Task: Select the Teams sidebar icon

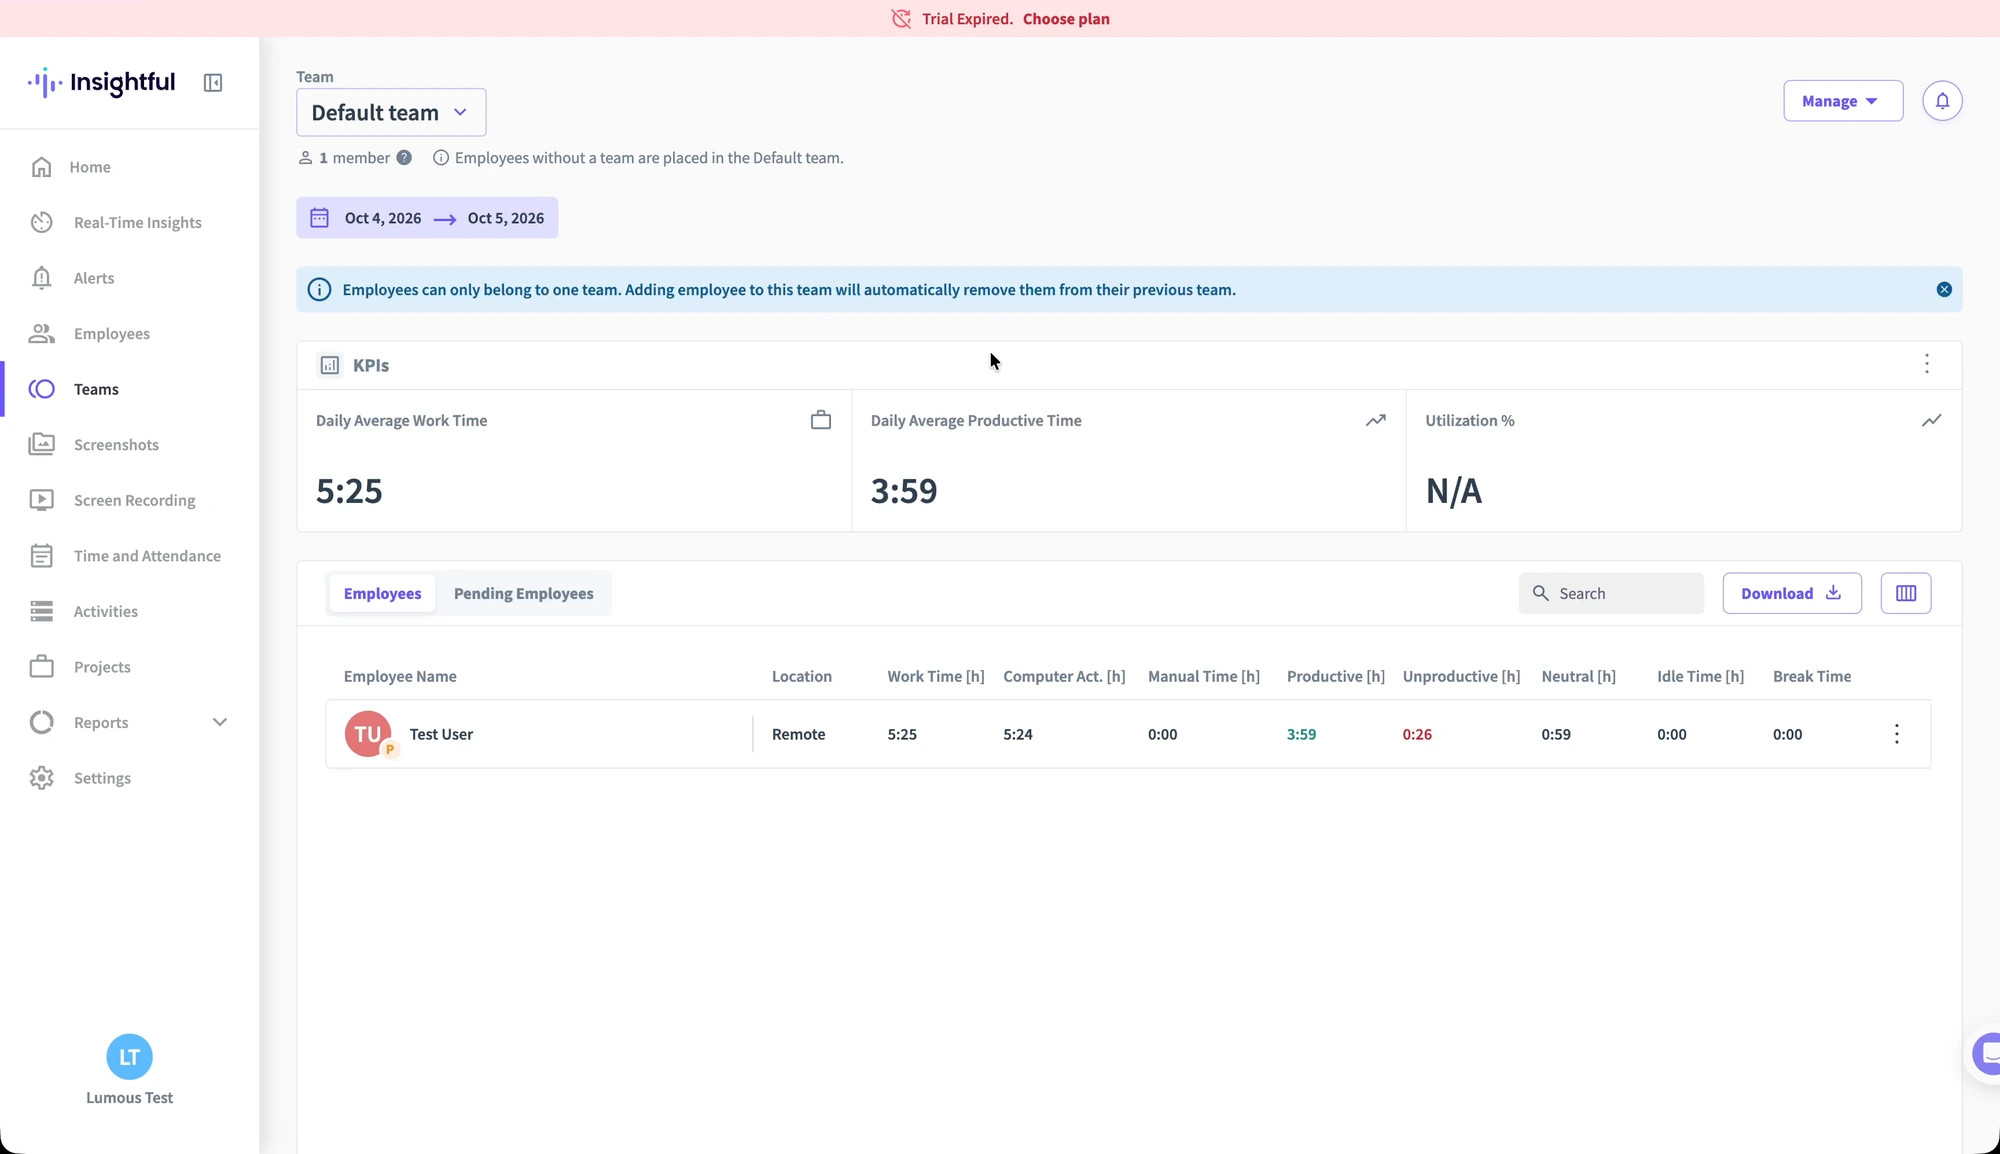Action: [x=41, y=389]
